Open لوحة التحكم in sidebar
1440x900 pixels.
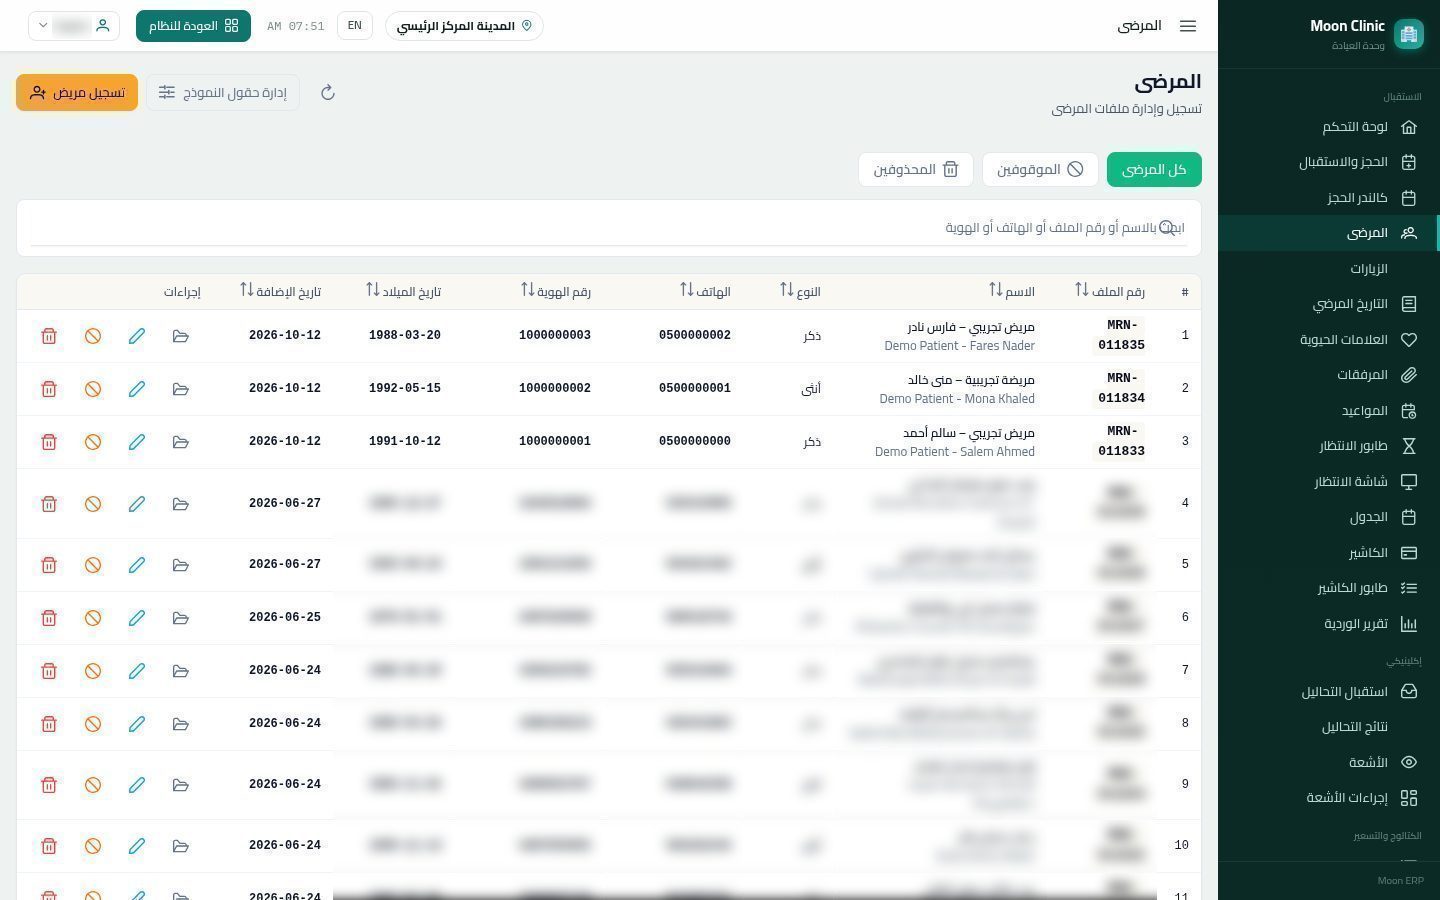pos(1329,127)
